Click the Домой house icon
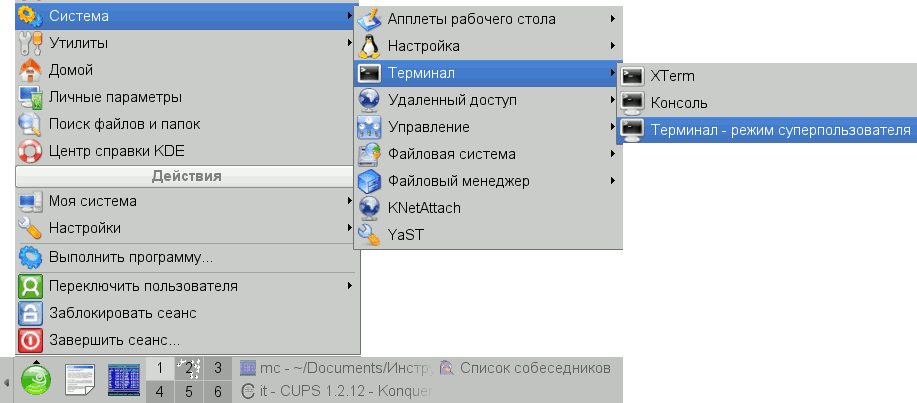Screen dimensions: 917x403 pos(30,70)
